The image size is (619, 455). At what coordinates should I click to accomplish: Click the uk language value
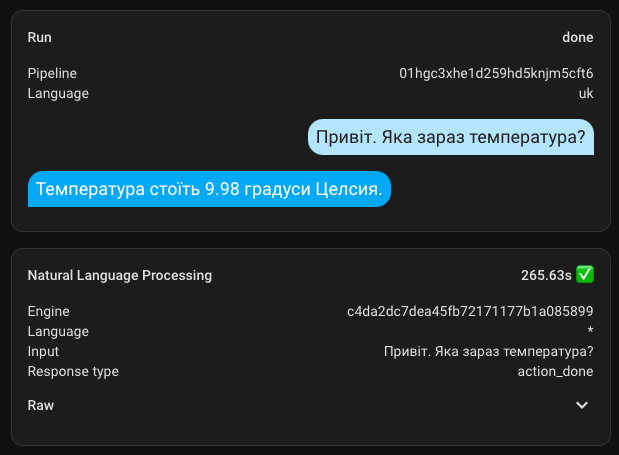[586, 93]
